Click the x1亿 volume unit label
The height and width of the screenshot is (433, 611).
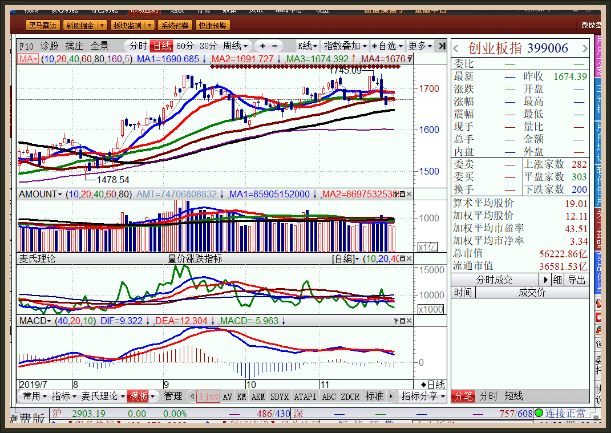coord(428,247)
